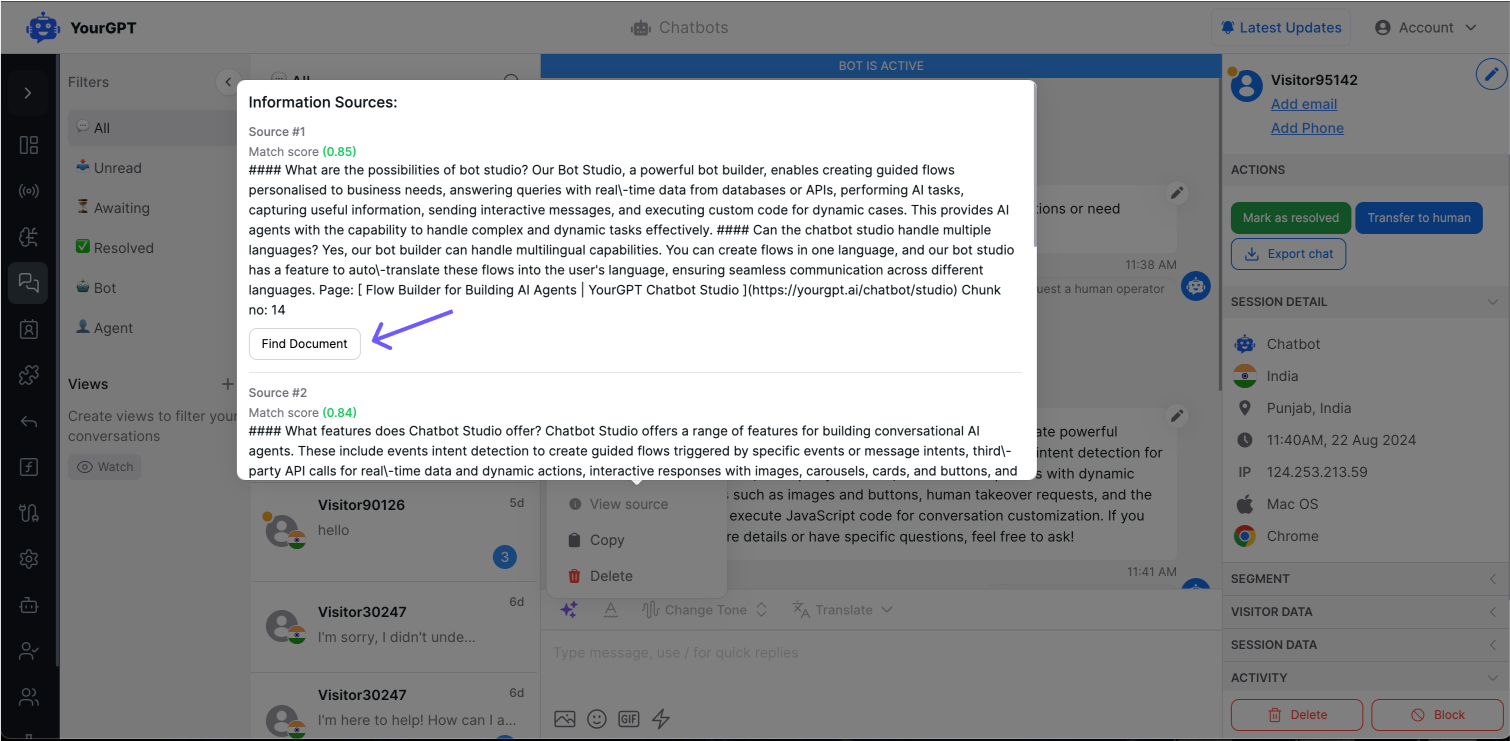This screenshot has width=1510, height=741.
Task: Select the Resolved filter
Action: click(123, 248)
